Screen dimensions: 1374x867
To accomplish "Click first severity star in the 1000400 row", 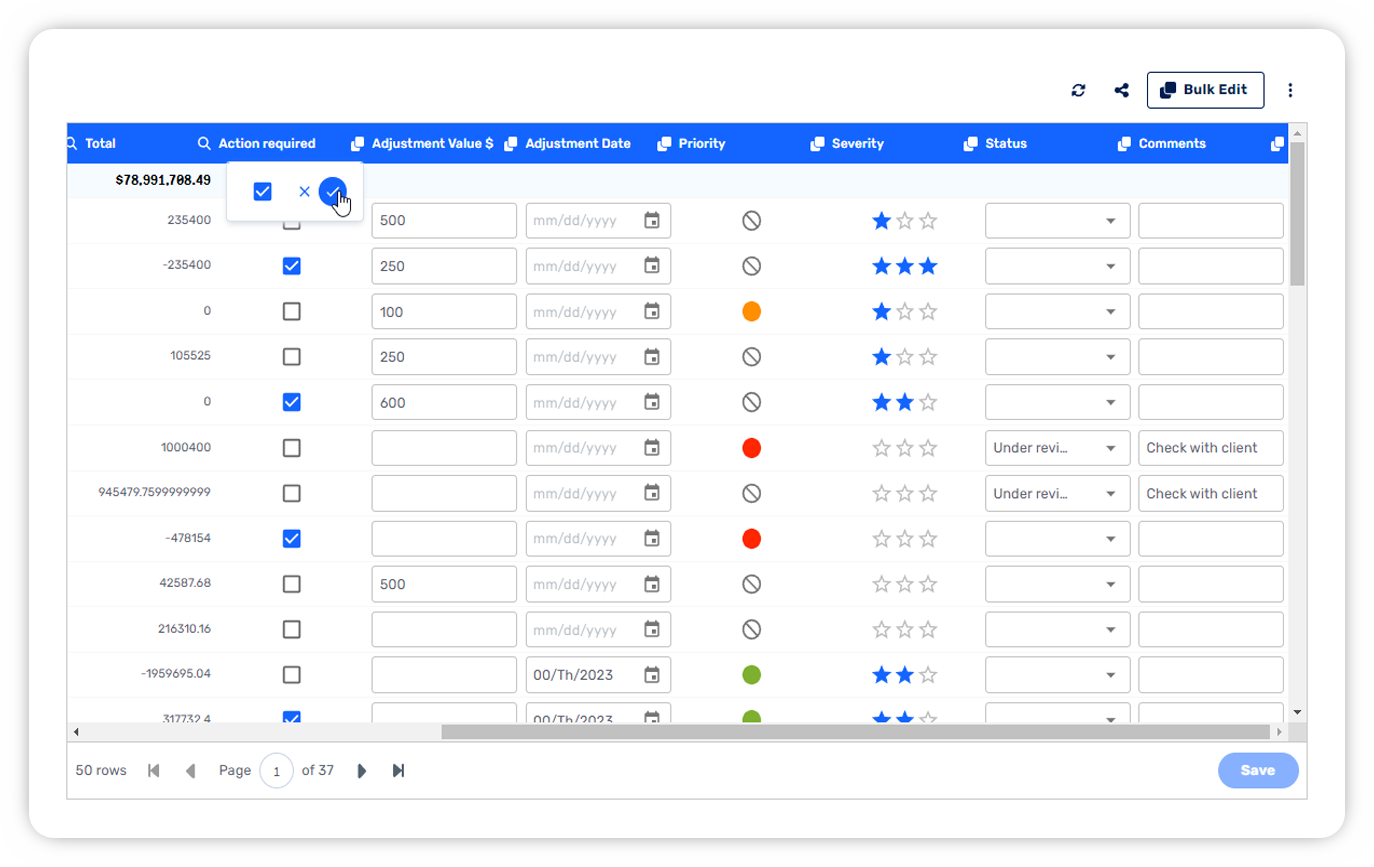I will click(881, 448).
